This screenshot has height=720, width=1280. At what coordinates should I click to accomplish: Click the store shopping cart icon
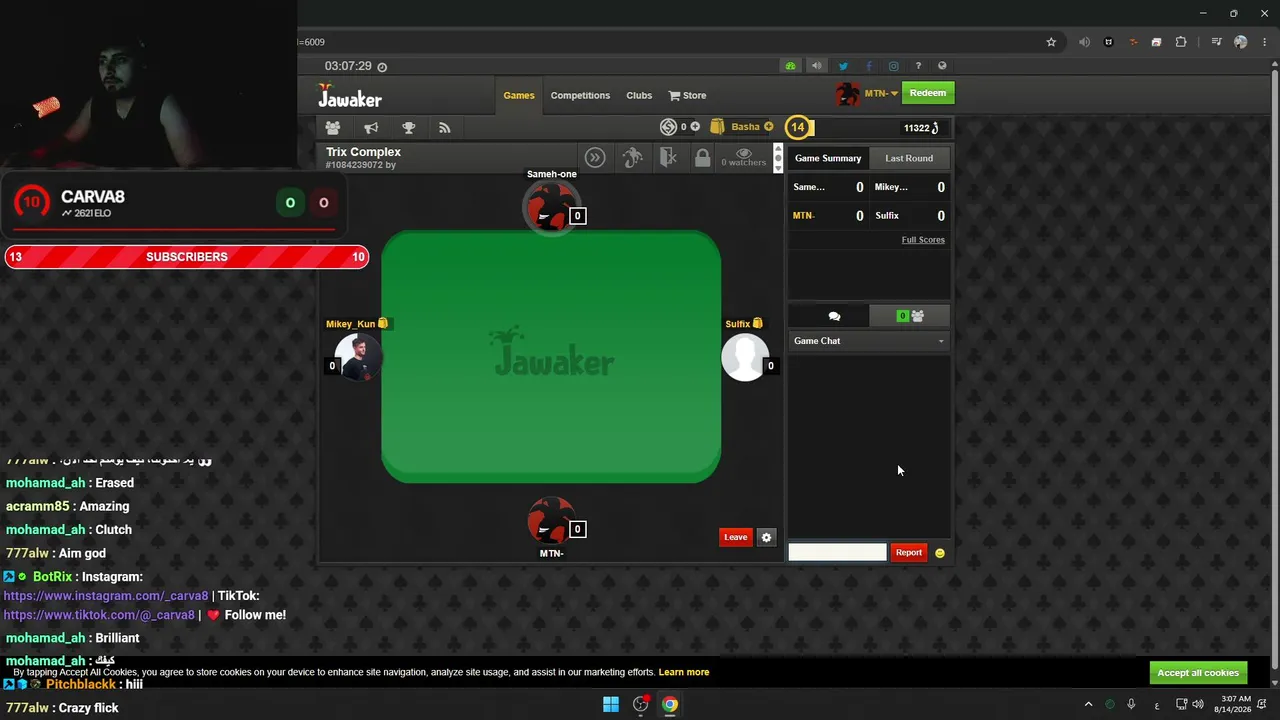674,96
